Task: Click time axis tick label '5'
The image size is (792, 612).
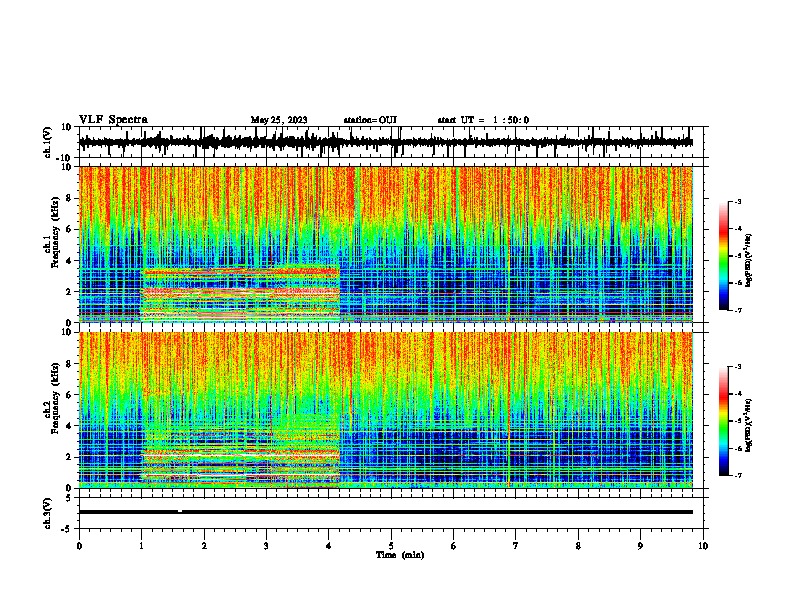Action: [x=391, y=545]
